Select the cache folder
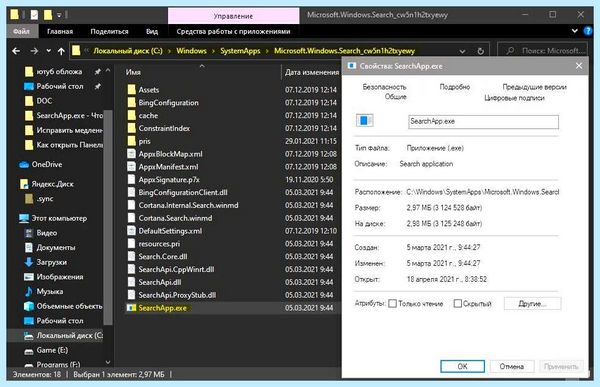 [148, 116]
